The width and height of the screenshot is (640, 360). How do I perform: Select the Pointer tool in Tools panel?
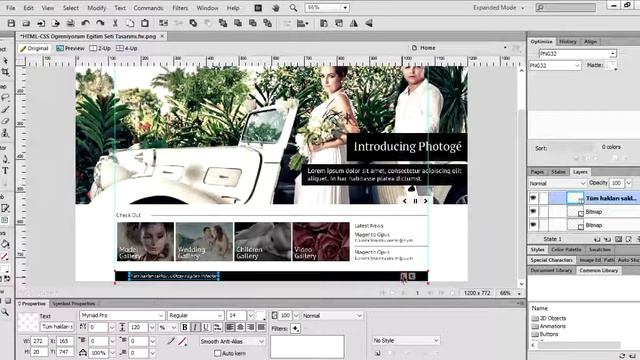pyautogui.click(x=5, y=61)
